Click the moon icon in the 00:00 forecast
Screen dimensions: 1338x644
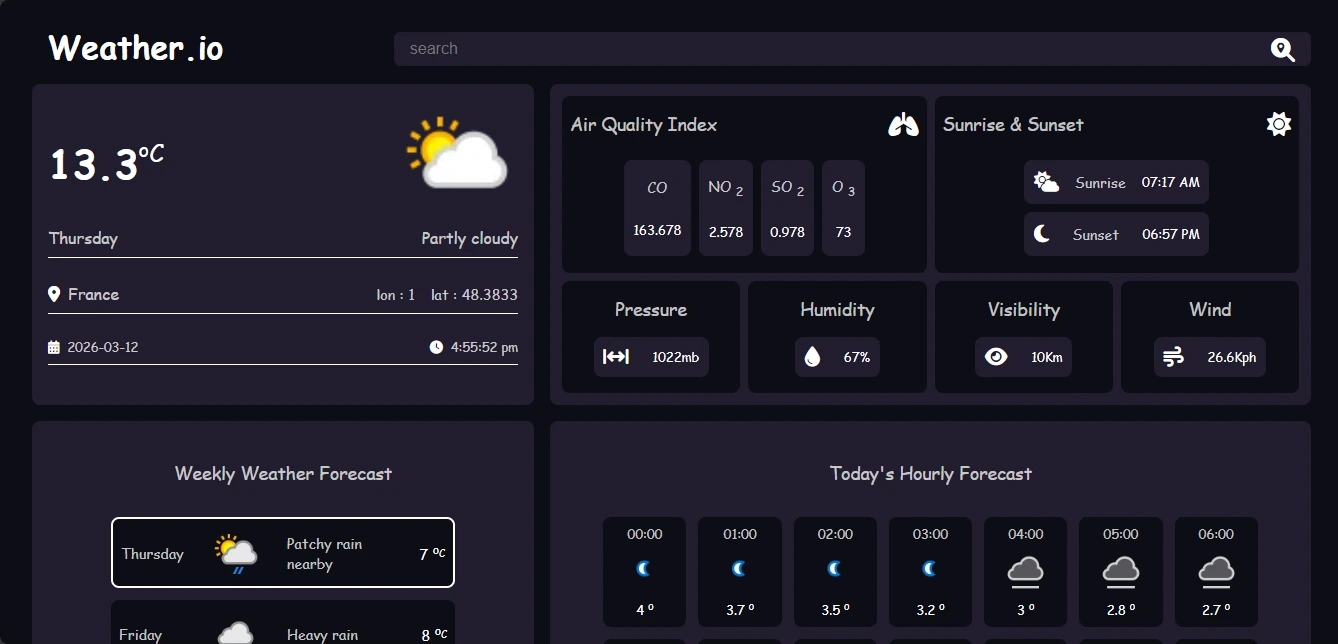[x=644, y=569]
